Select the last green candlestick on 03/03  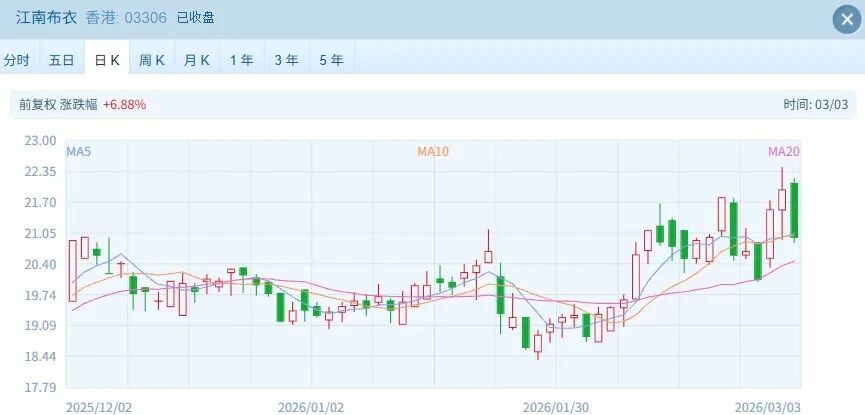click(x=794, y=210)
